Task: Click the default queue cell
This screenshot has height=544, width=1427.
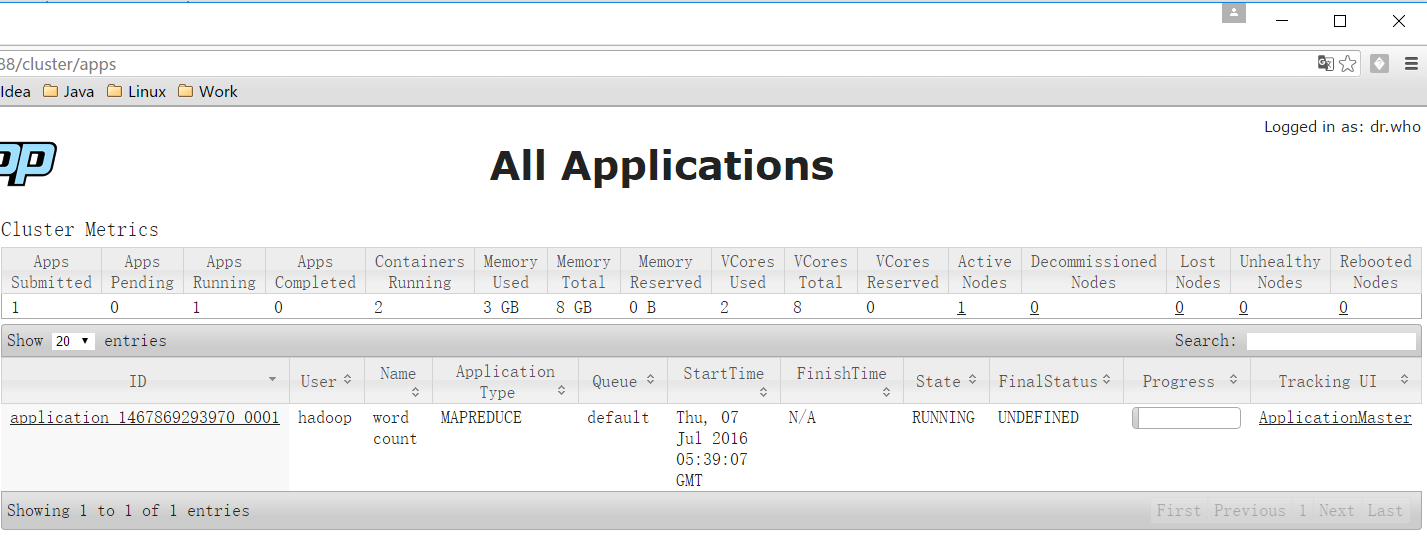Action: 618,418
